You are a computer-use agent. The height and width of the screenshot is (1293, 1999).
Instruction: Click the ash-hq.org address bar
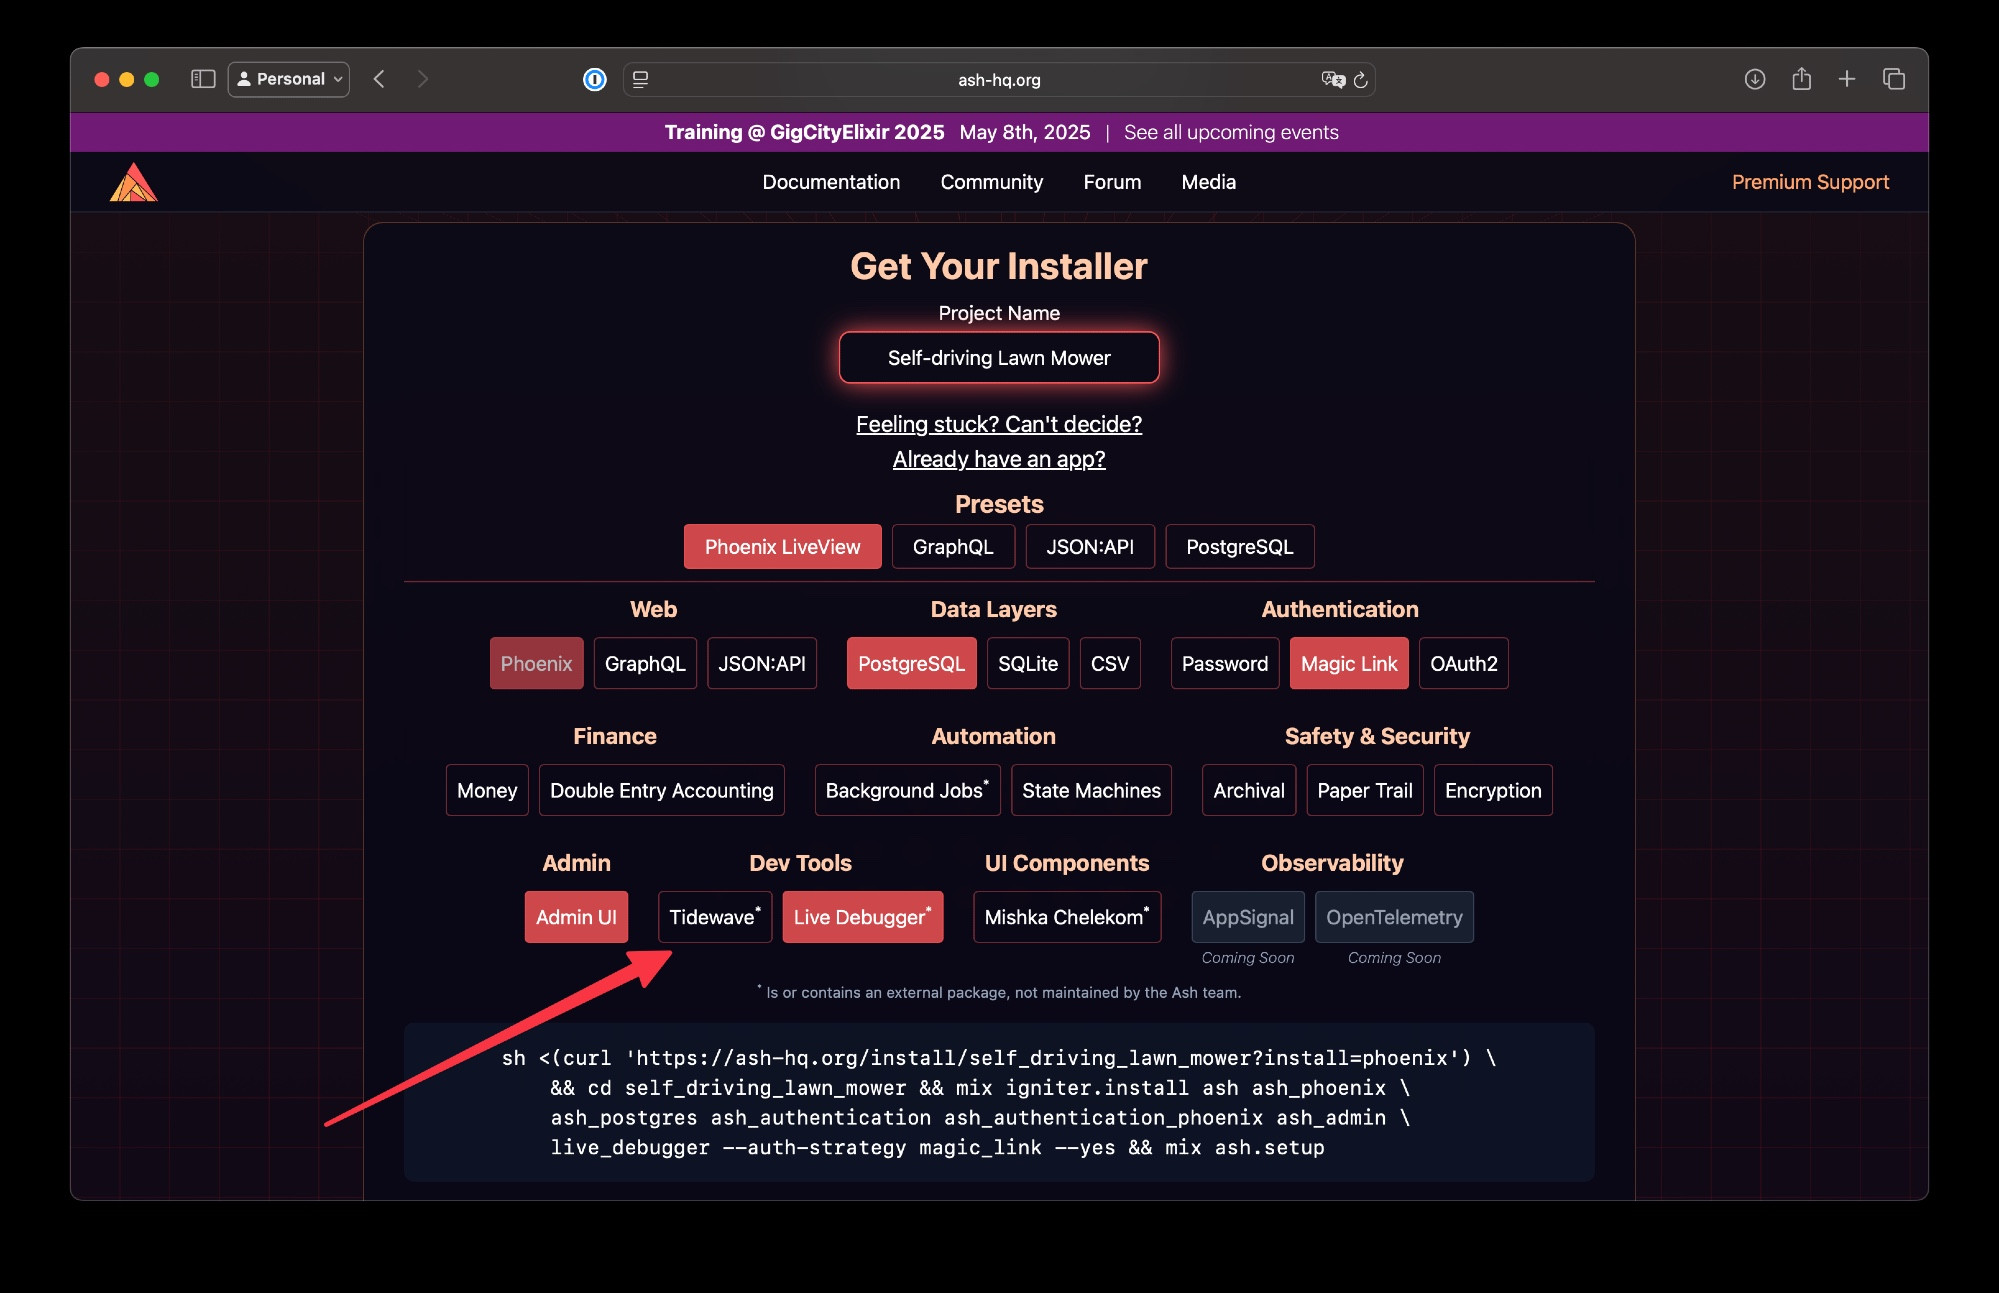[x=999, y=80]
